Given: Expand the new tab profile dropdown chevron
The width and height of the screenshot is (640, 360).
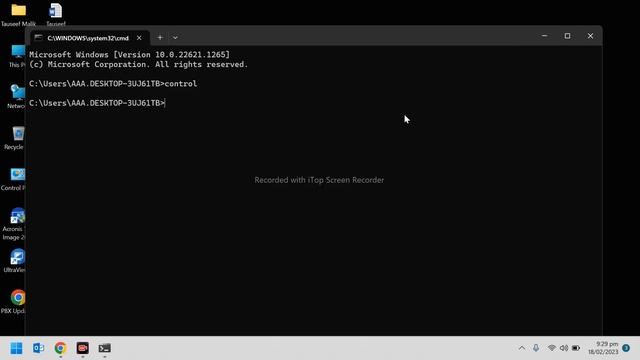Looking at the screenshot, I should [175, 38].
